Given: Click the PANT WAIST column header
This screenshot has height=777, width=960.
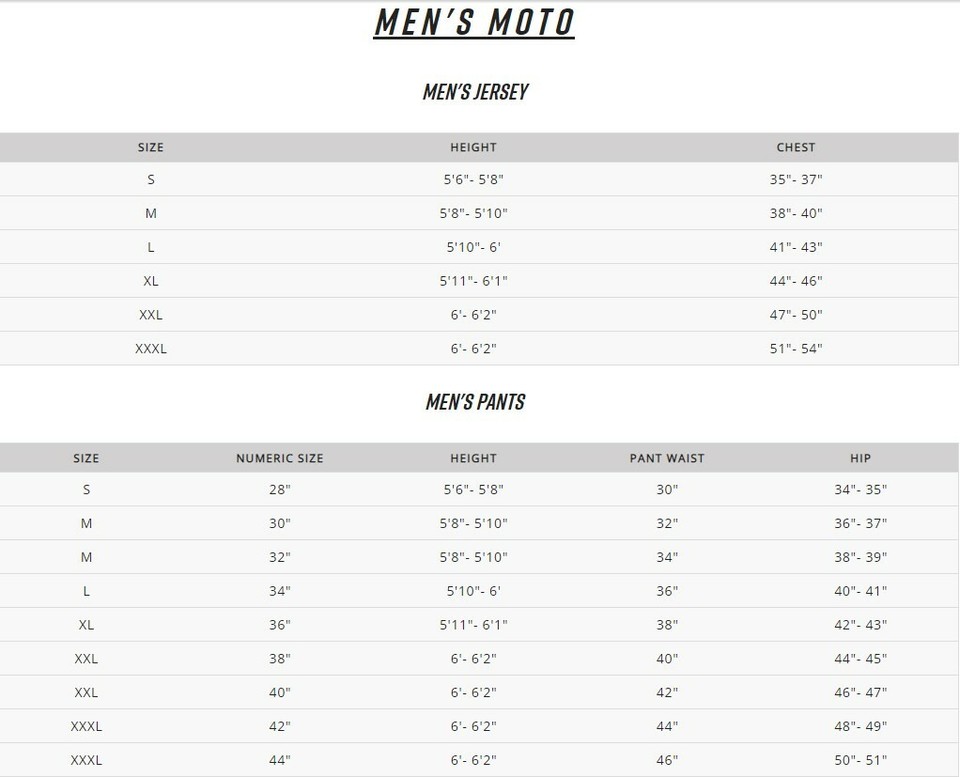Looking at the screenshot, I should point(667,458).
